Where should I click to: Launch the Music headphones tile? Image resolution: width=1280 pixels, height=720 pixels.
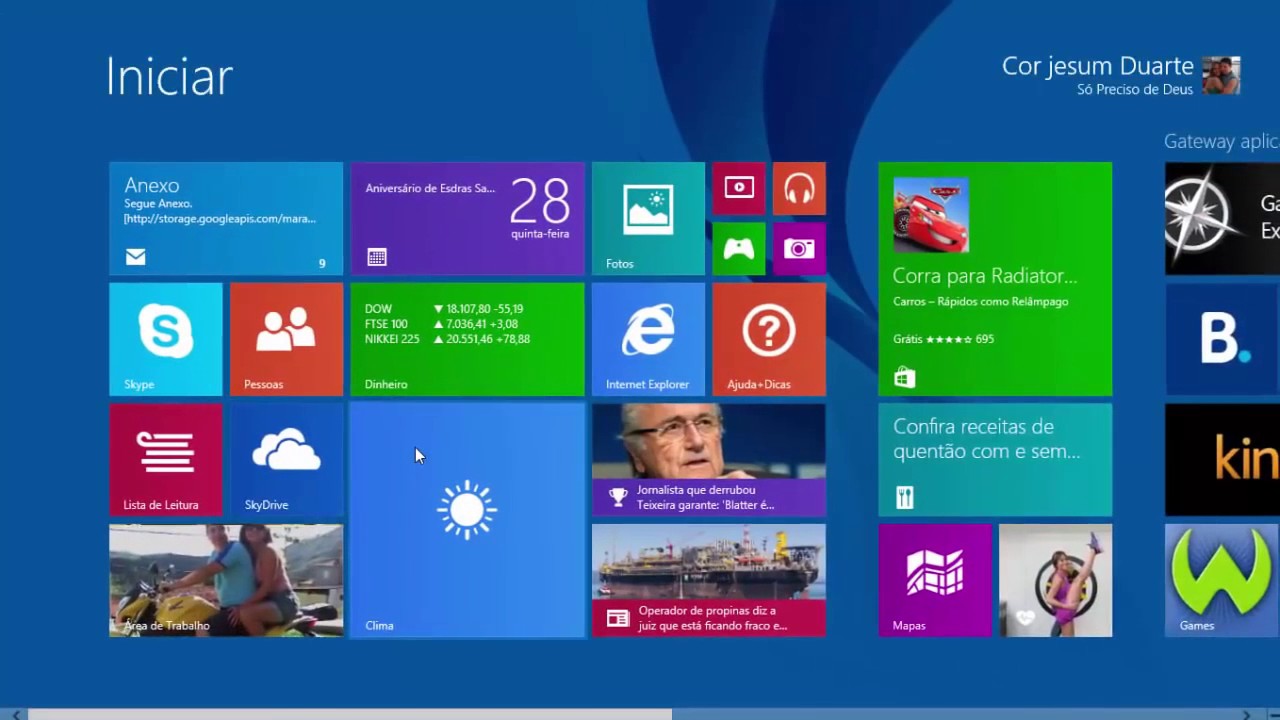[x=799, y=188]
